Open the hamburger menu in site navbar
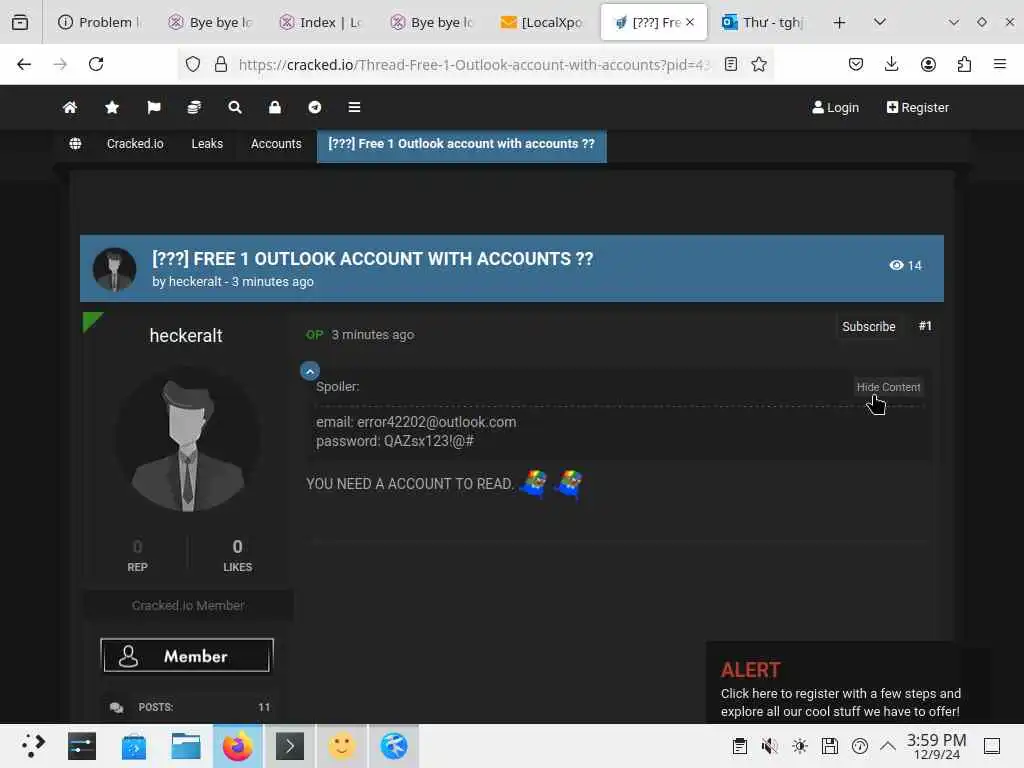Viewport: 1024px width, 768px height. [x=354, y=107]
